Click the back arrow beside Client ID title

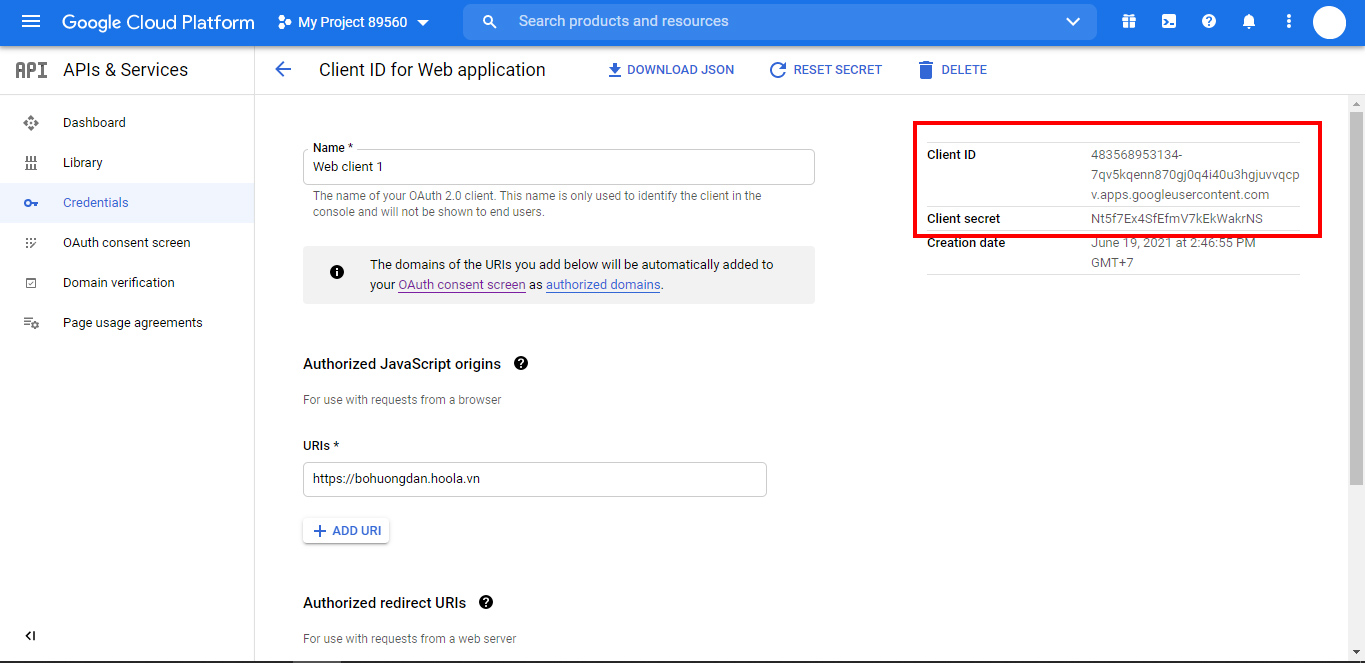coord(283,69)
